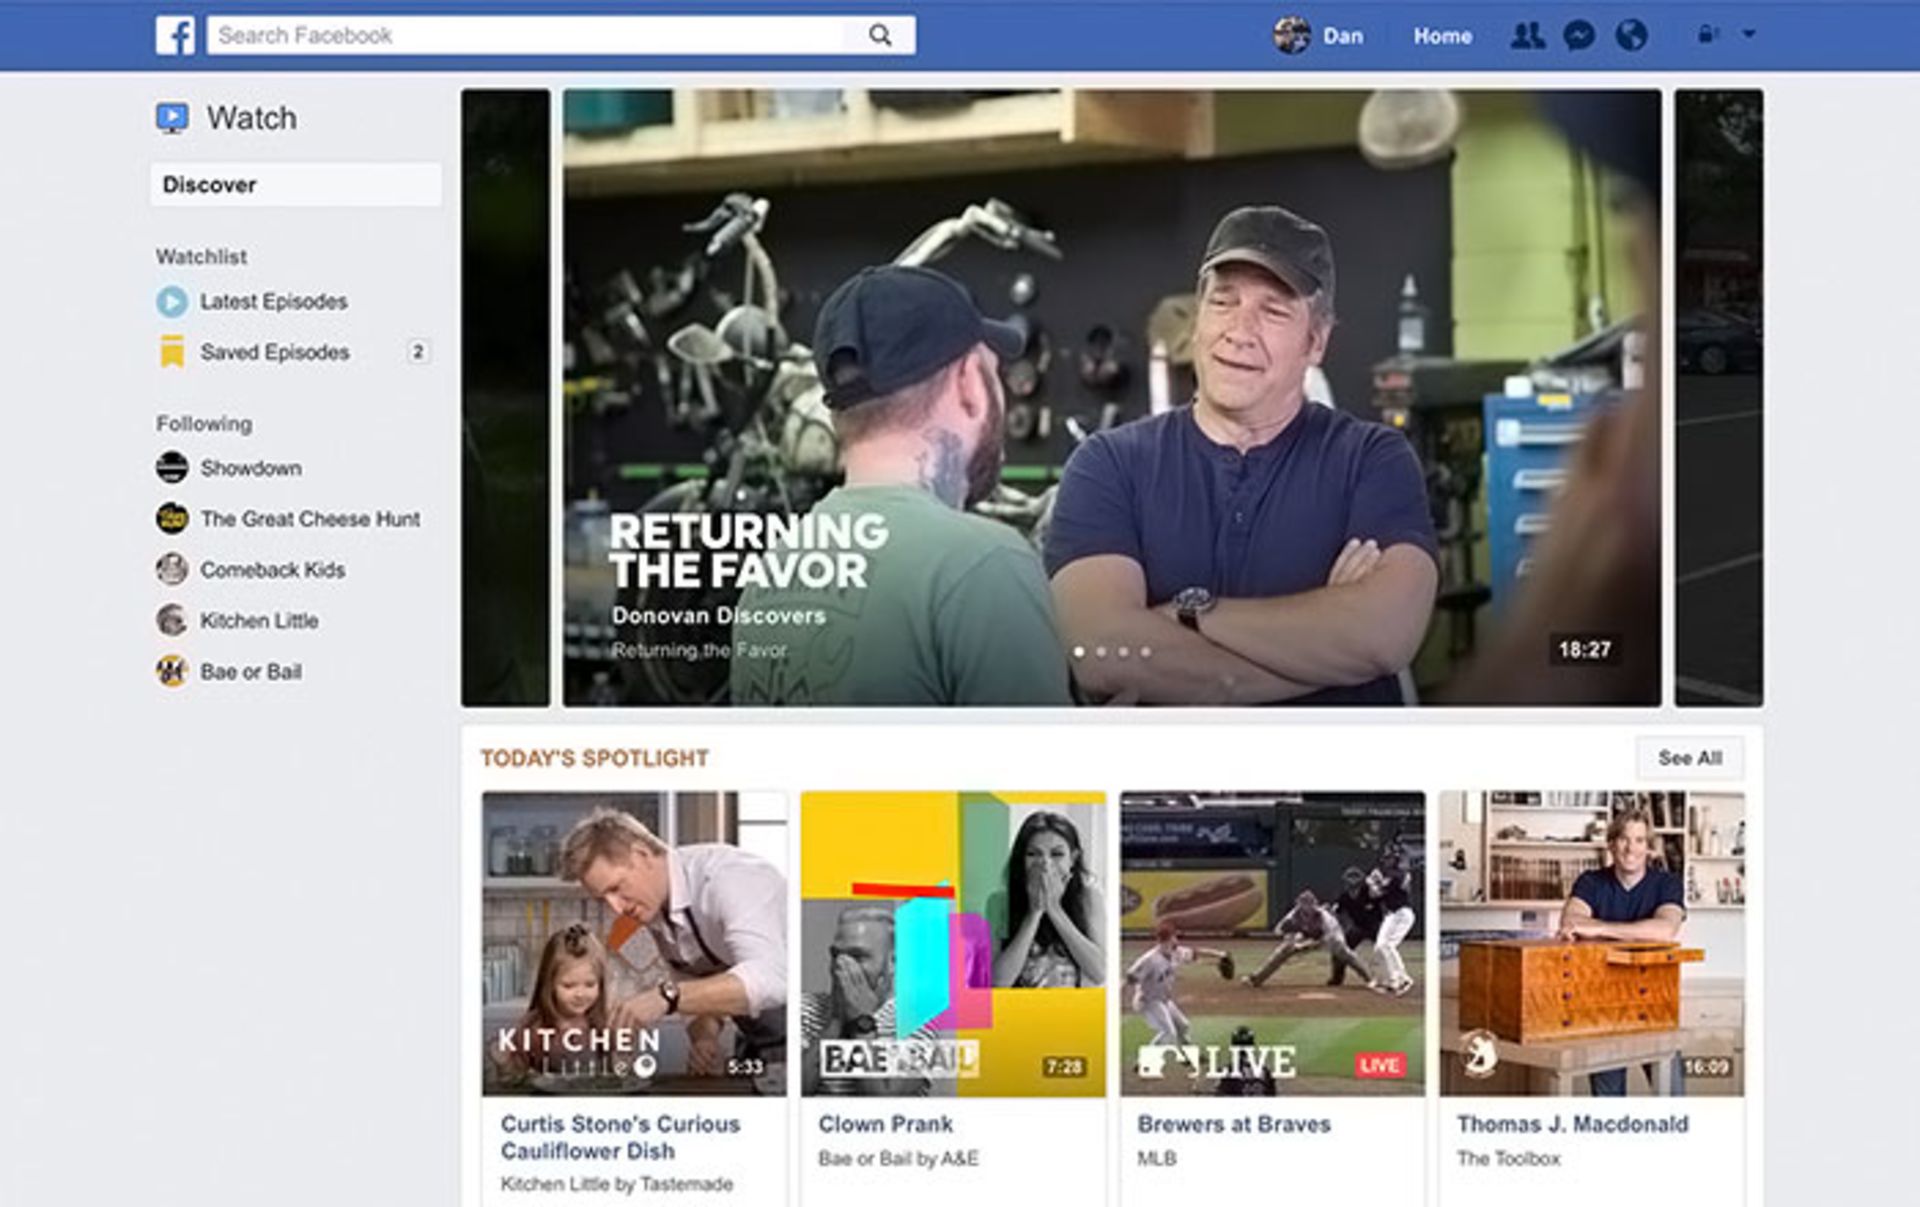Viewport: 1920px width, 1207px height.
Task: Open Comeback Kids show link
Action: [x=272, y=570]
